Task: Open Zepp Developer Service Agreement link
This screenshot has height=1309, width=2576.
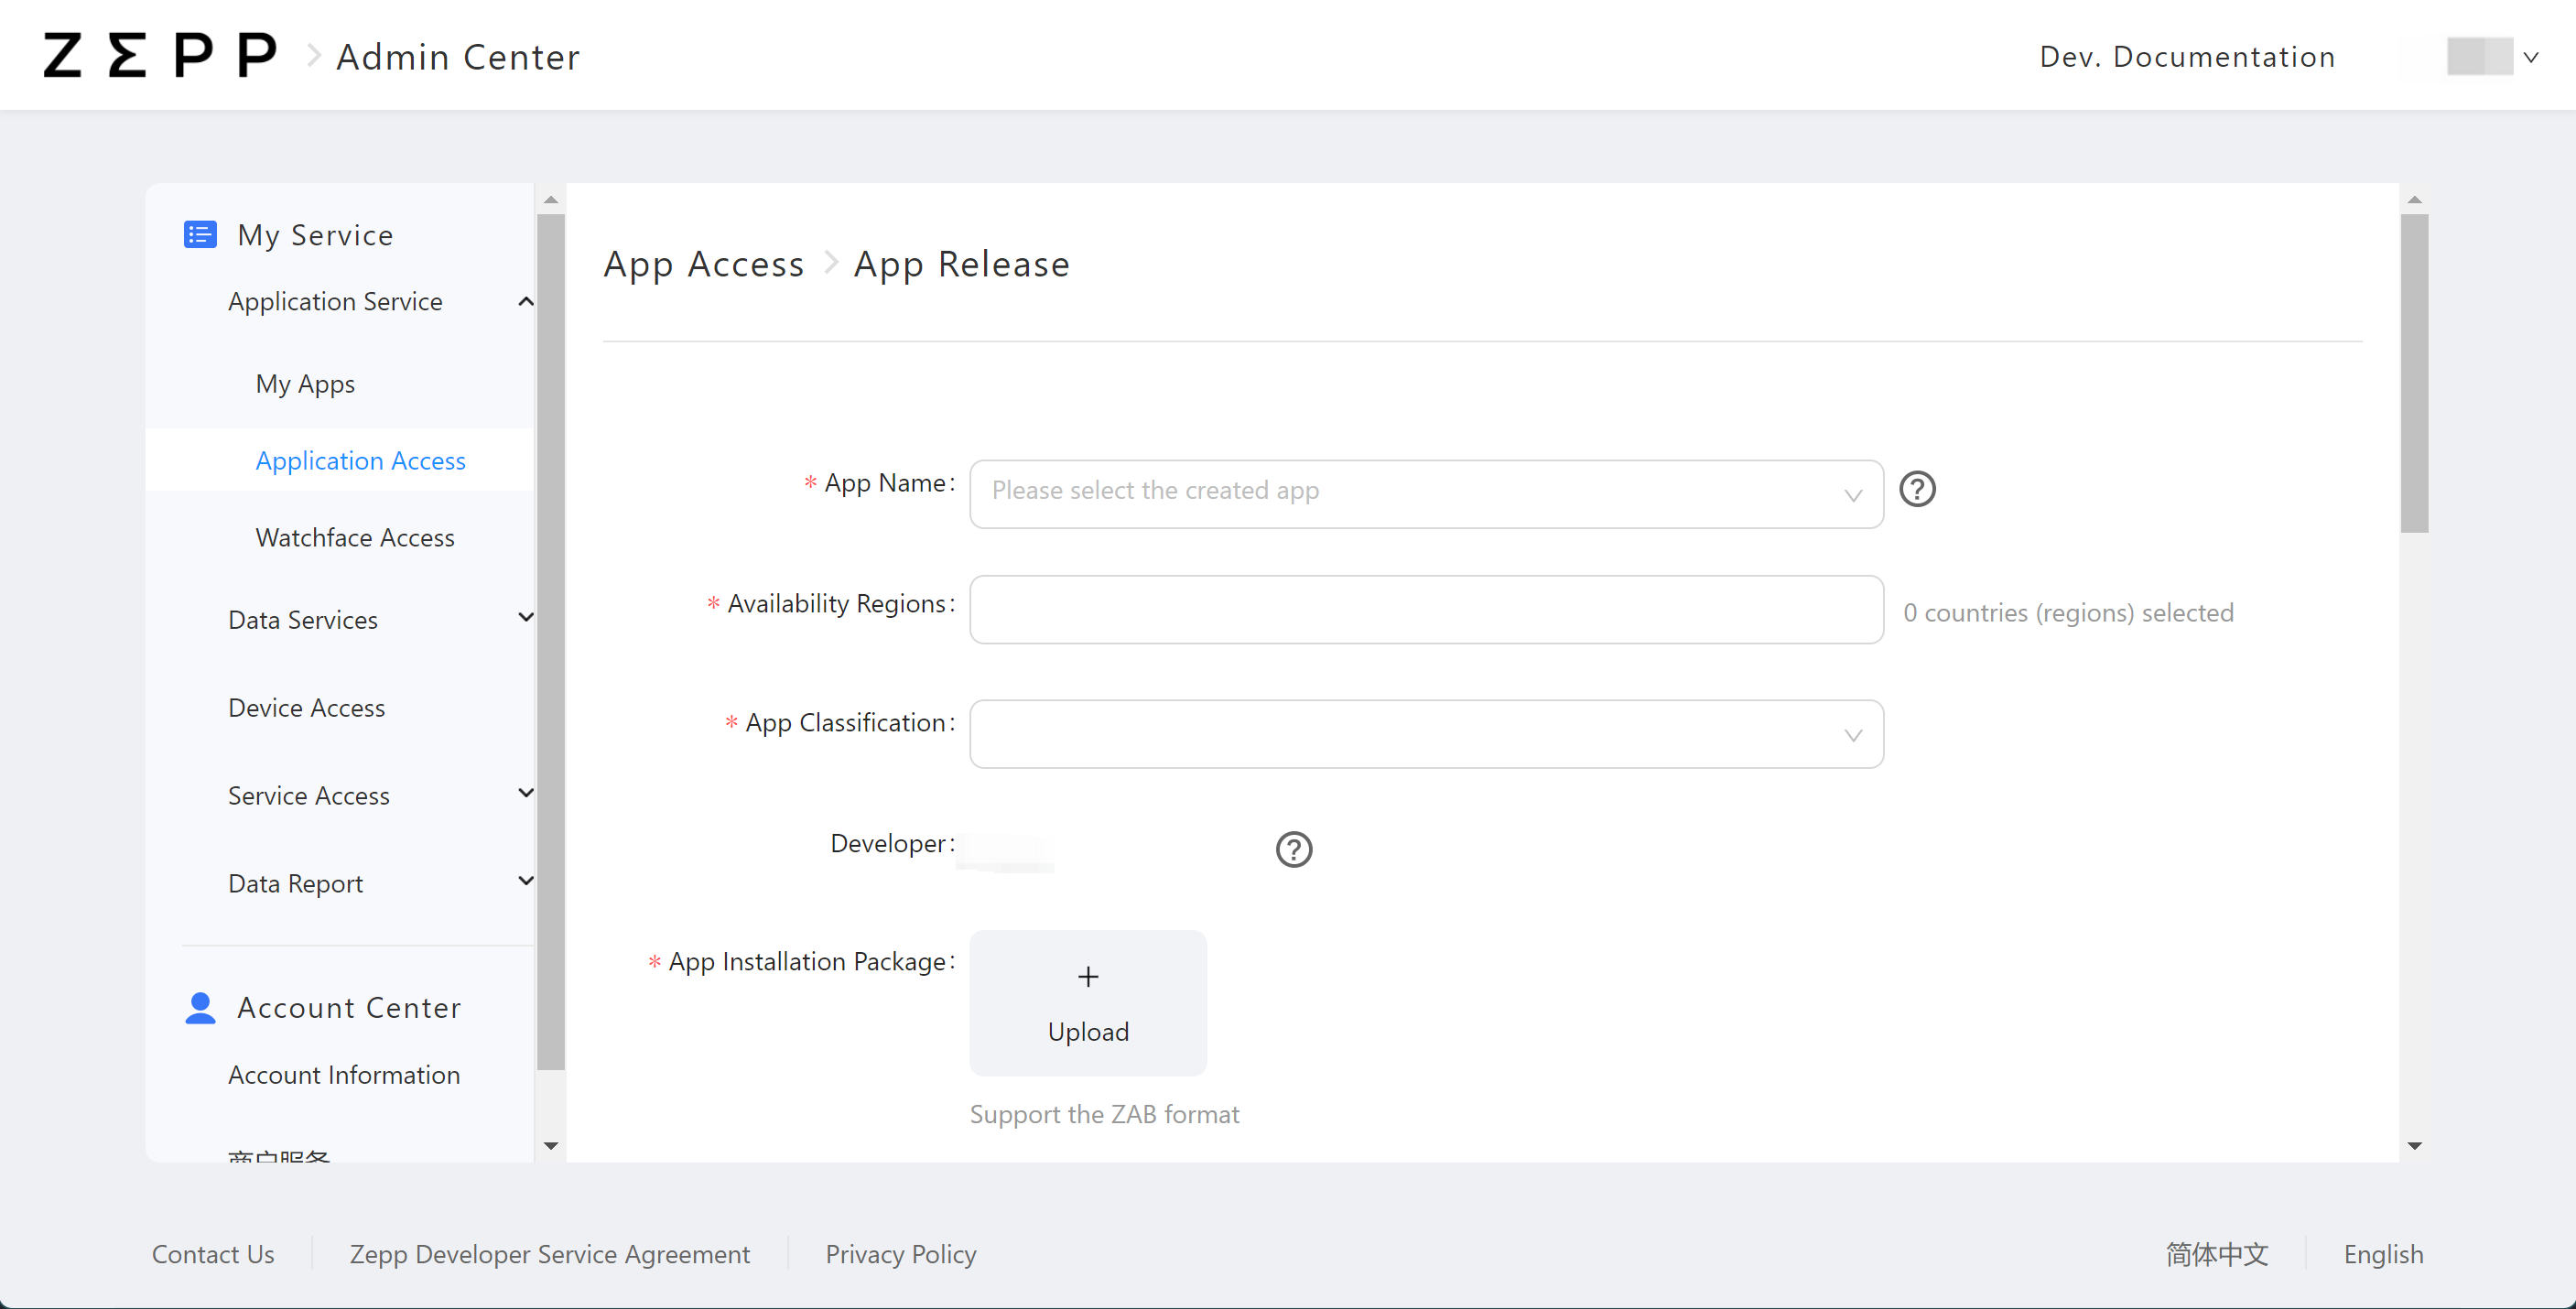Action: click(x=549, y=1254)
